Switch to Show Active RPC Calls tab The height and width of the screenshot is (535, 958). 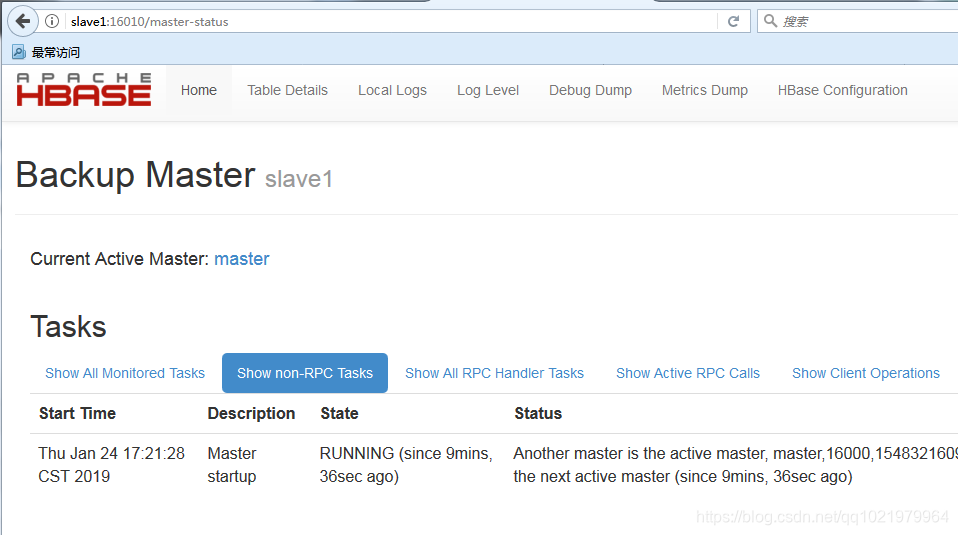(x=687, y=373)
